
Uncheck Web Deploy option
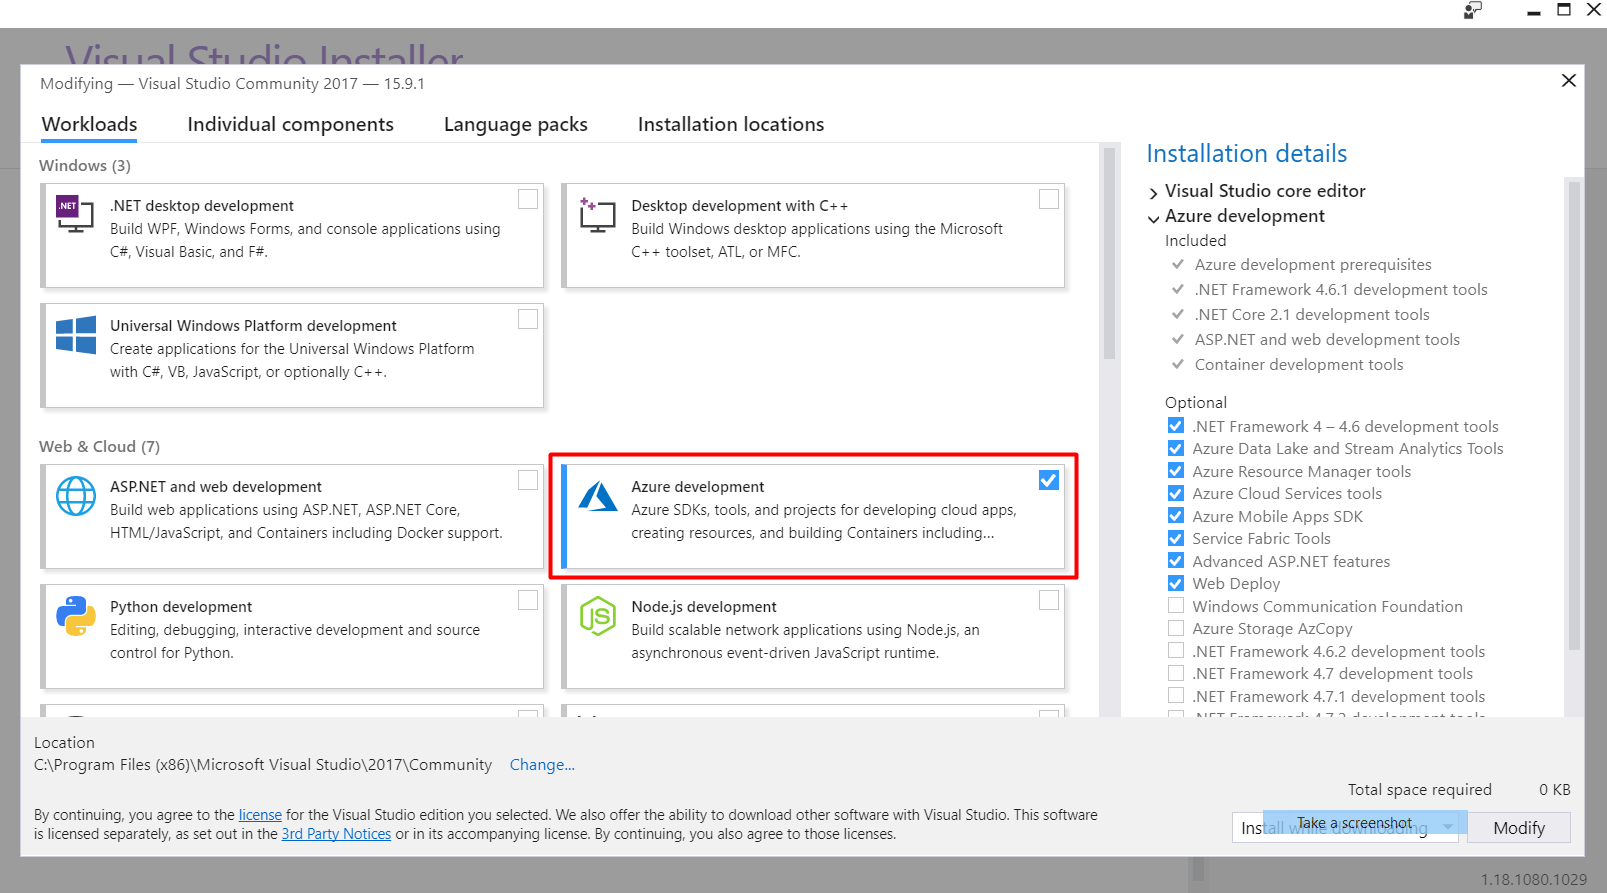click(1176, 583)
